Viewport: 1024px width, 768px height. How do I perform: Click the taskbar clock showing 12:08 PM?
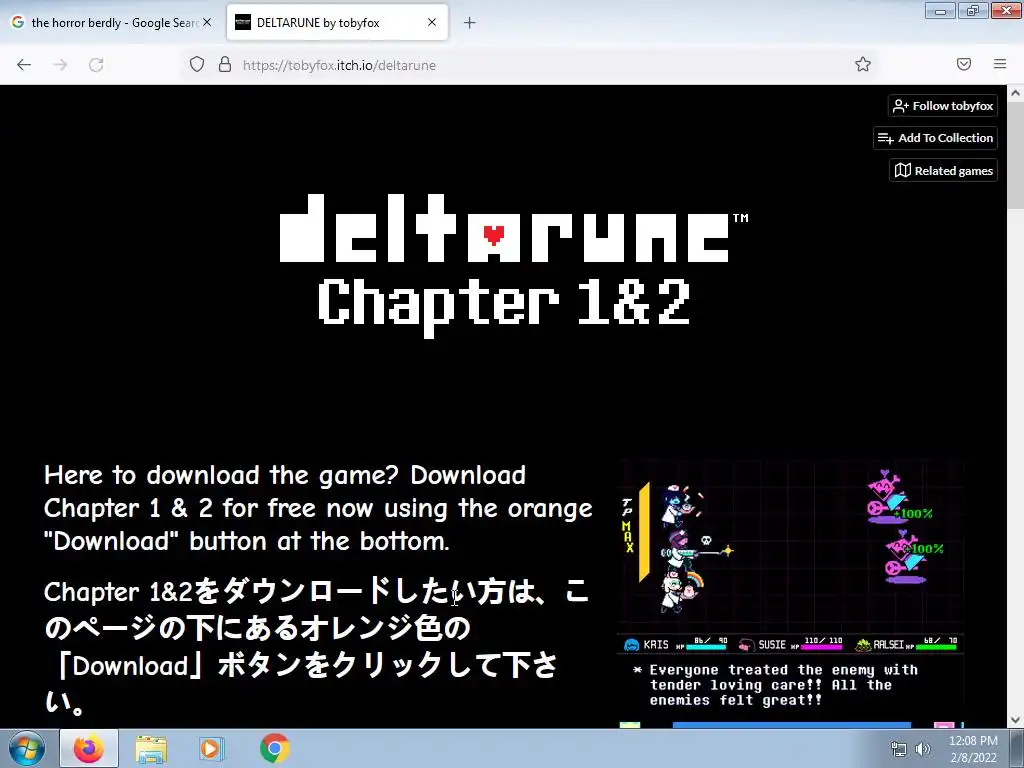pyautogui.click(x=973, y=749)
